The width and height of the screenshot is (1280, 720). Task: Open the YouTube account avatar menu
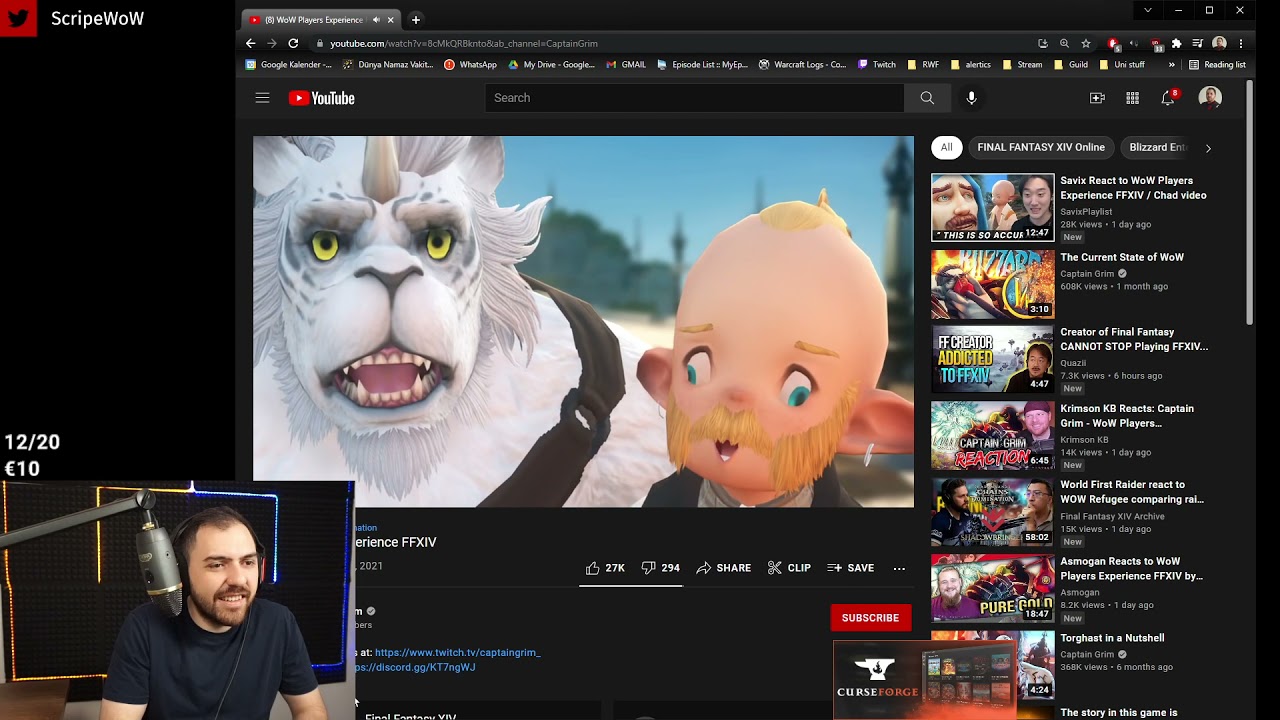tap(1210, 98)
